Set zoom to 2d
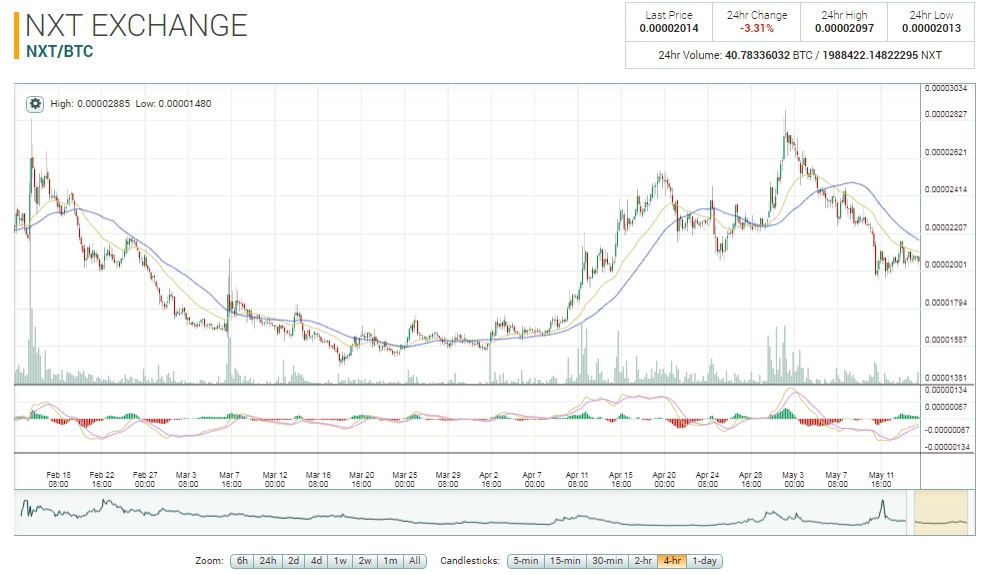The height and width of the screenshot is (575, 996). [293, 561]
